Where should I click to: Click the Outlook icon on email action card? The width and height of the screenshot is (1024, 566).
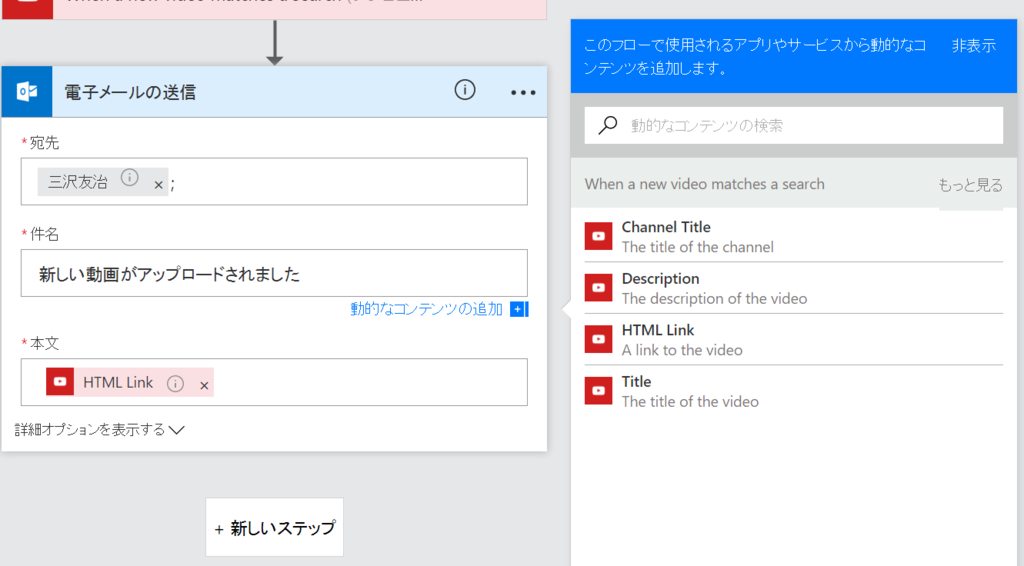click(27, 91)
